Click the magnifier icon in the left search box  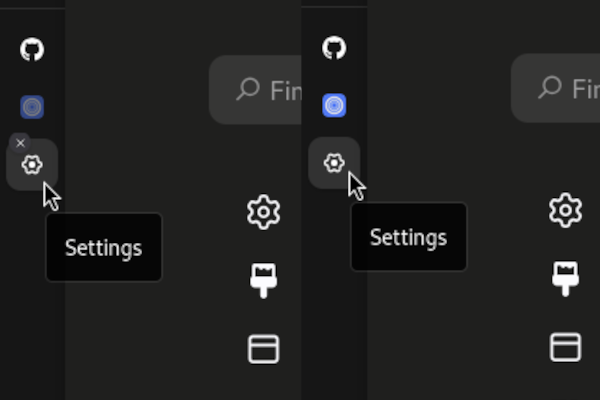[248, 89]
